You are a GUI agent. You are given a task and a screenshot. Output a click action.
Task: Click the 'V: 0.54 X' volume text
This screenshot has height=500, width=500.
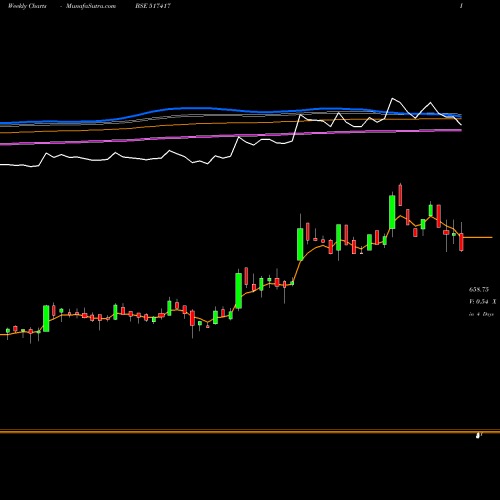pos(483,302)
